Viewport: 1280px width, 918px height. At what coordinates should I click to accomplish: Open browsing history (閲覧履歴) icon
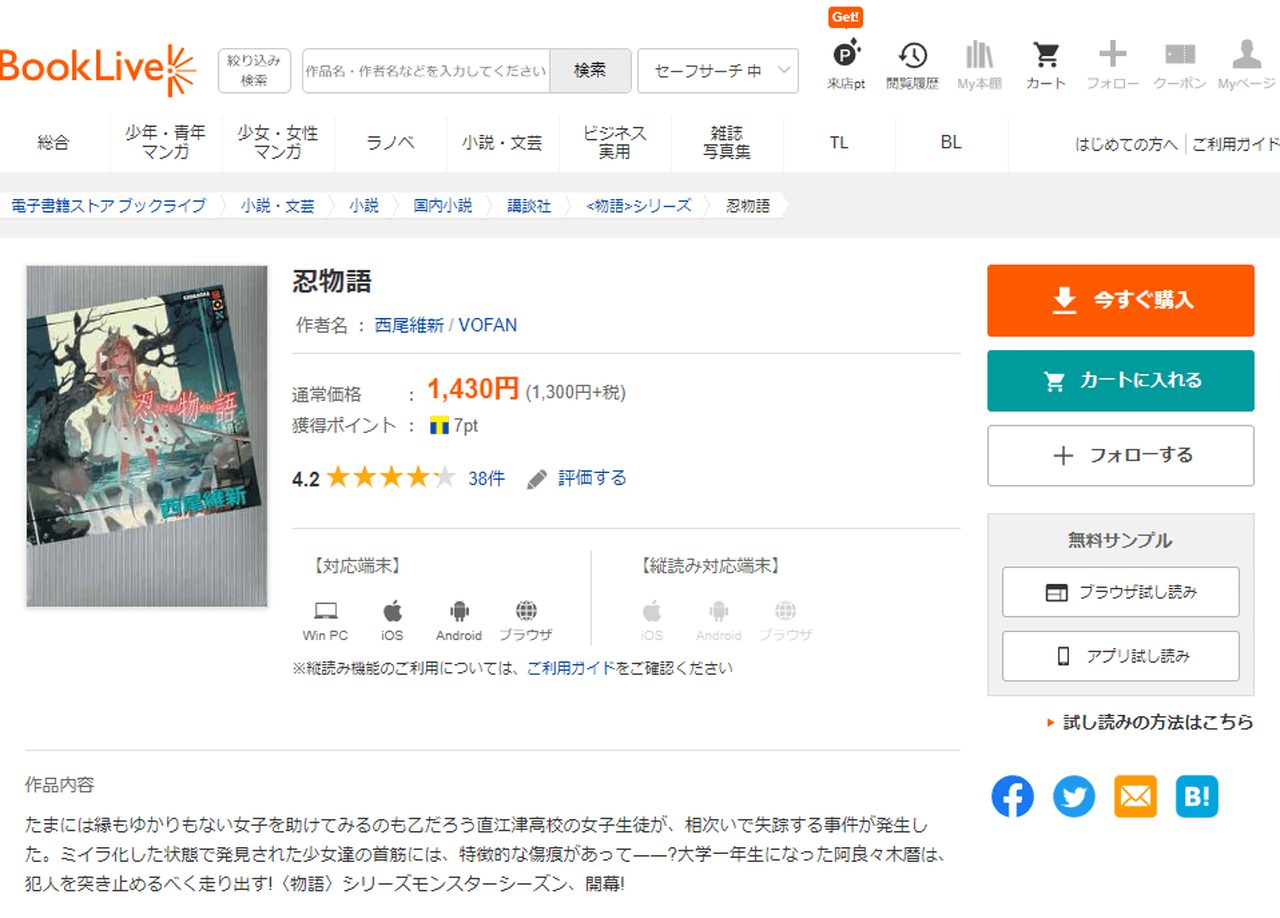pyautogui.click(x=912, y=64)
